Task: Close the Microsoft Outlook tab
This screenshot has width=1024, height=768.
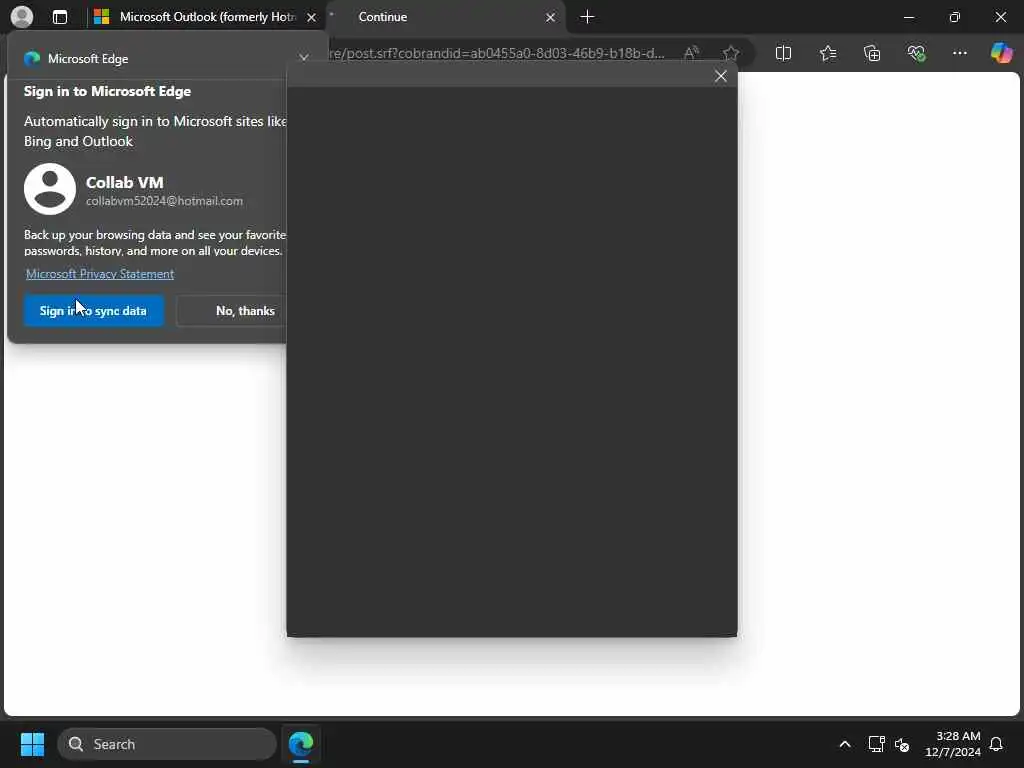Action: coord(312,18)
